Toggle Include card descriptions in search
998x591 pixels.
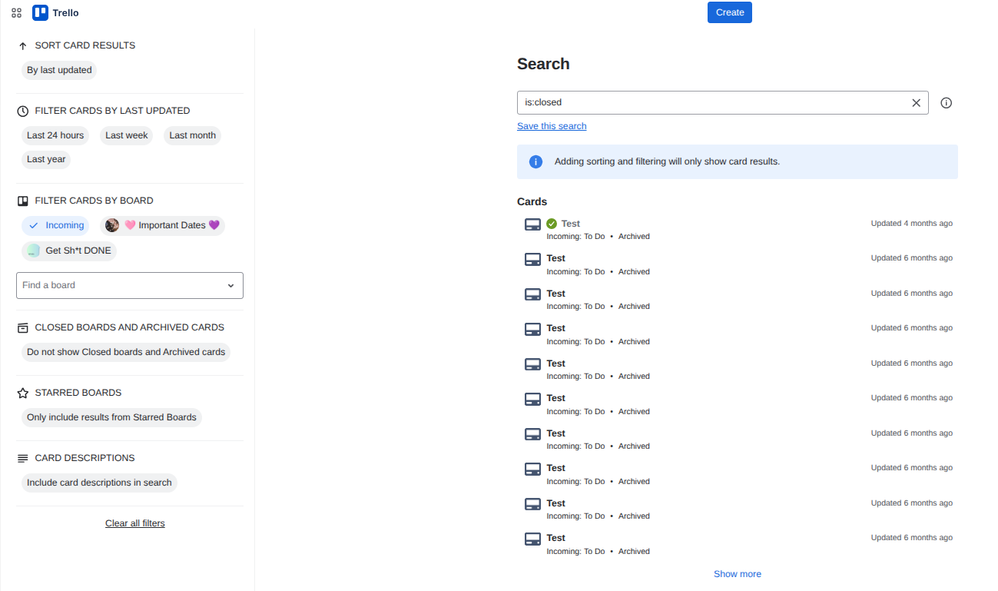coord(99,482)
